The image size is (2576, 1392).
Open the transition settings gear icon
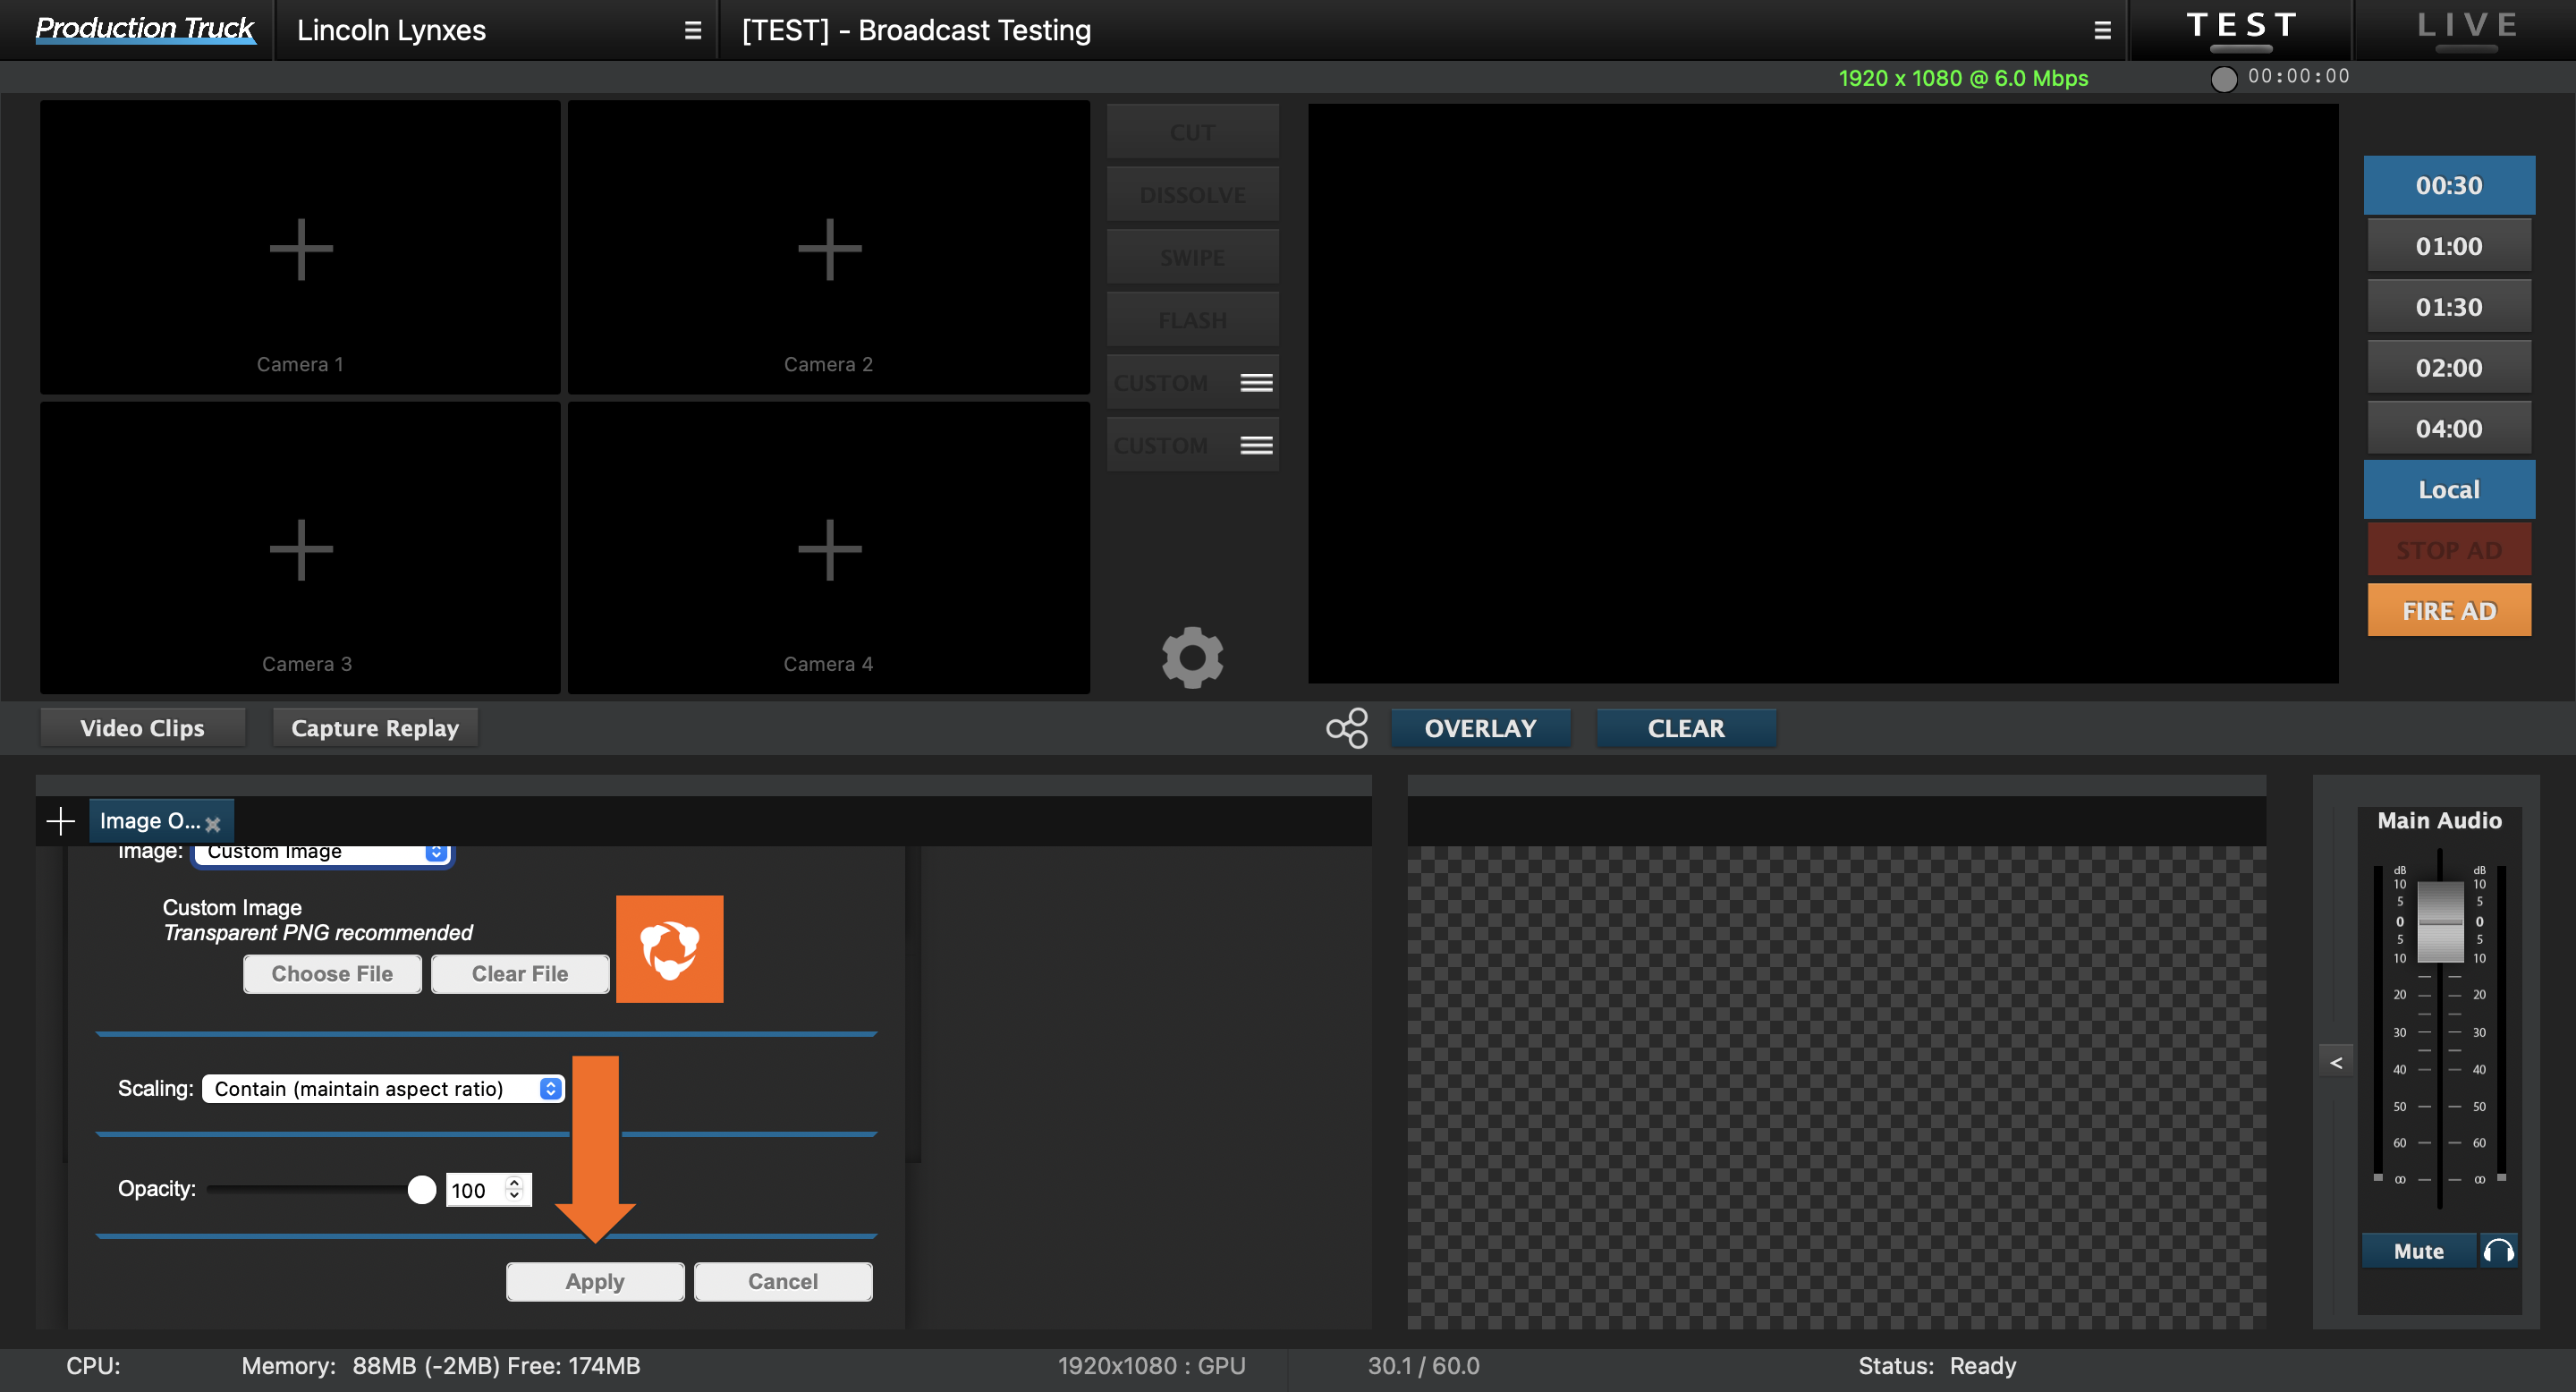[1192, 657]
